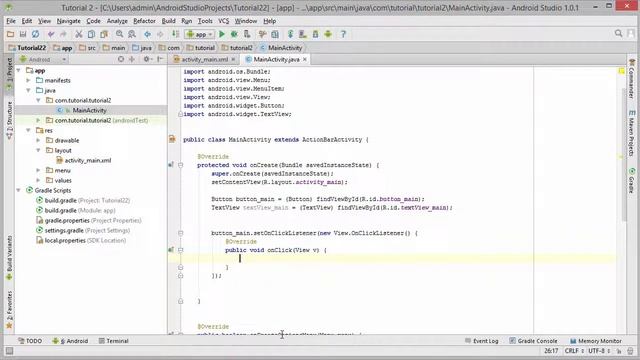Expand the manifests folder node
The height and width of the screenshot is (360, 640).
pos(29,80)
